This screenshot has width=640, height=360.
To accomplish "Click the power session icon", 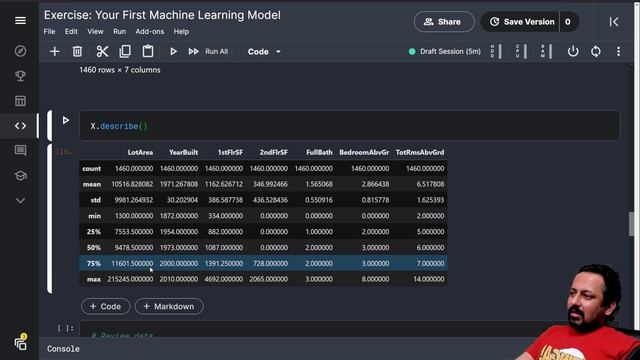I will click(573, 51).
